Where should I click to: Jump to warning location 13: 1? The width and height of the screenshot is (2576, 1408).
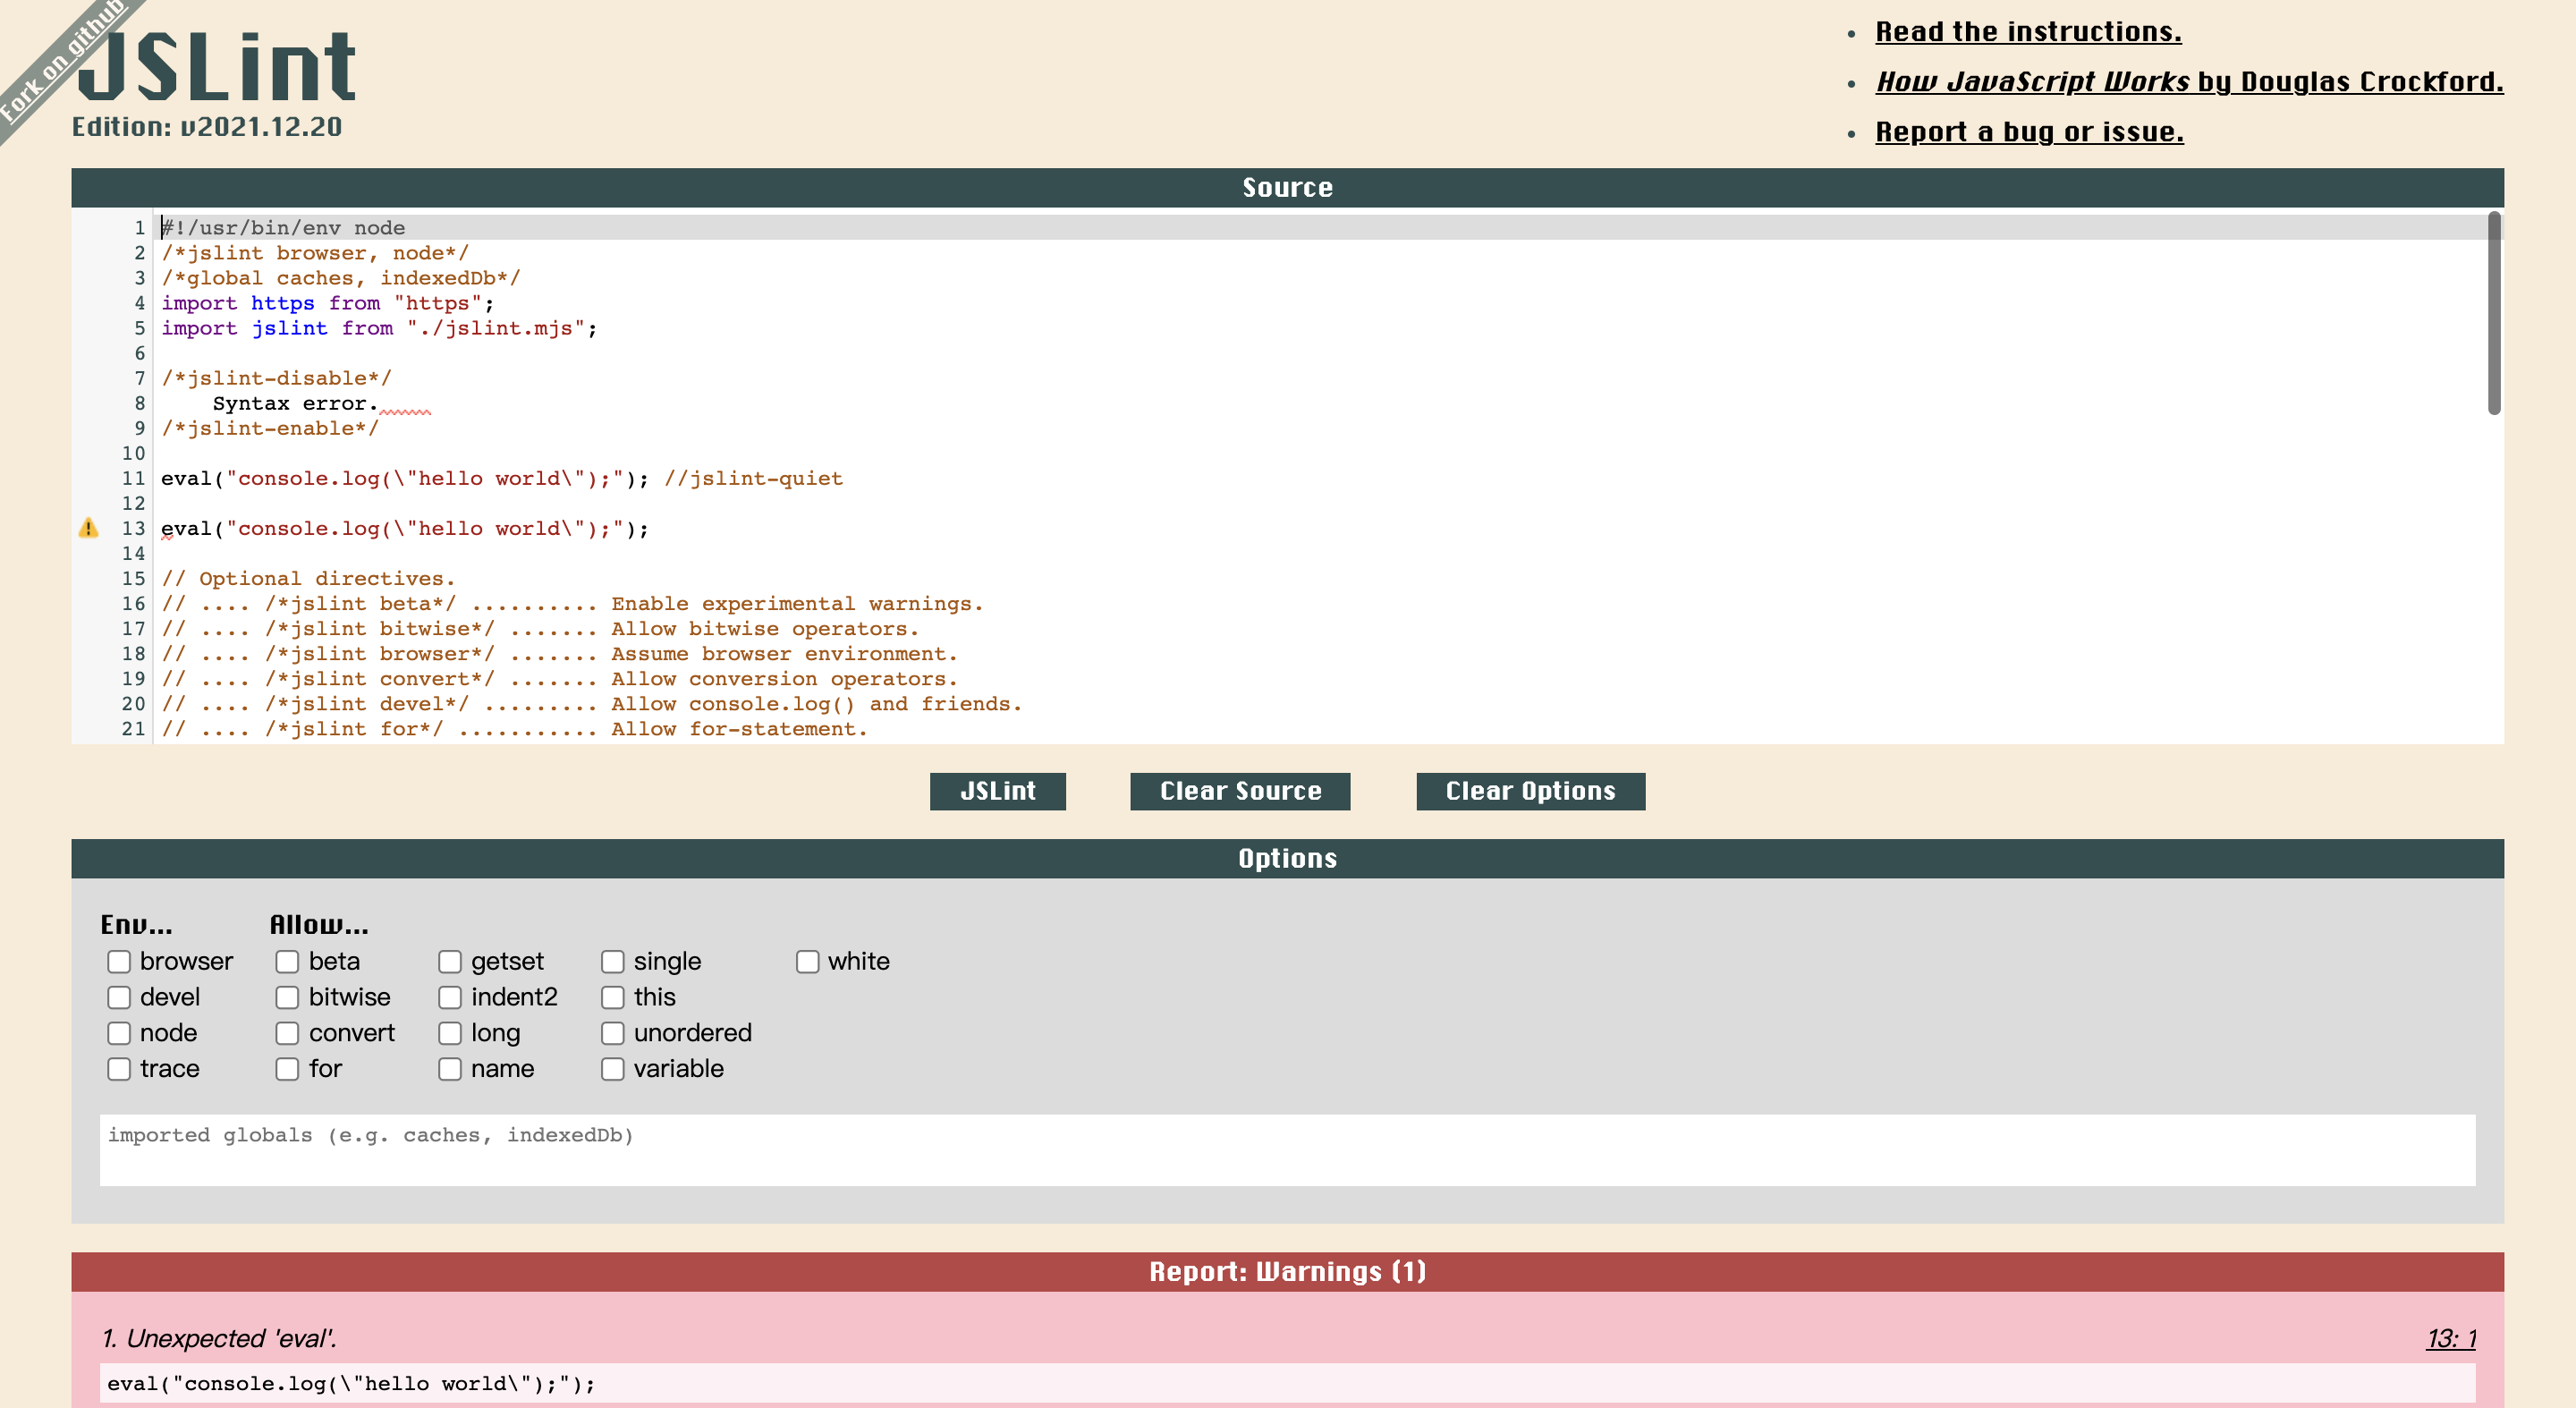(2450, 1338)
